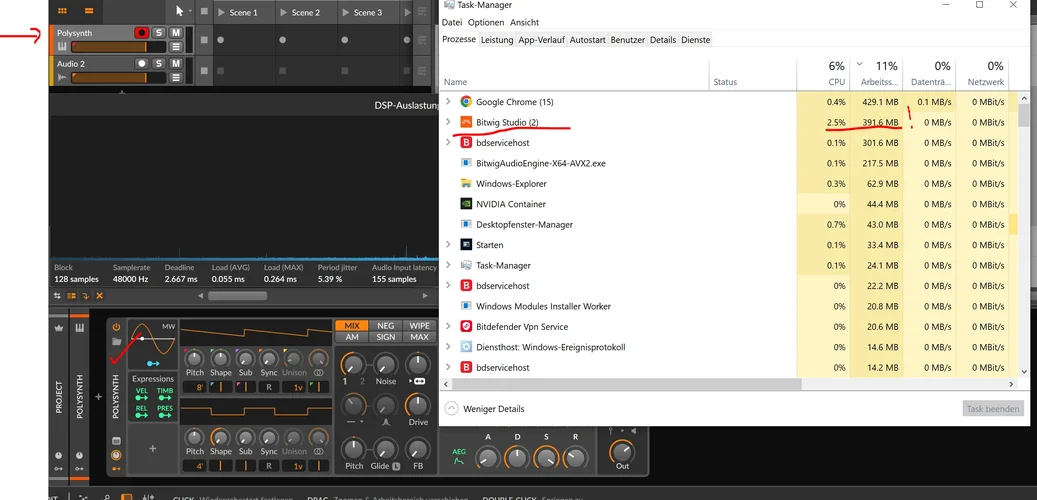Click the PRES expression modulator
This screenshot has height=500, width=1037.
pos(164,412)
